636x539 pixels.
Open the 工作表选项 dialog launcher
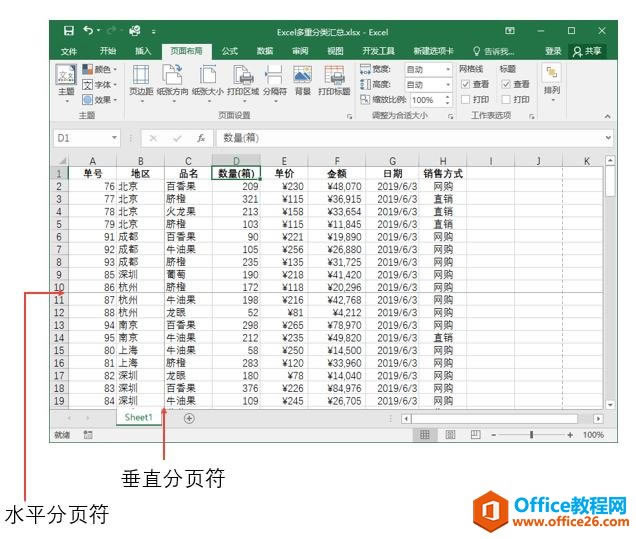(x=531, y=116)
